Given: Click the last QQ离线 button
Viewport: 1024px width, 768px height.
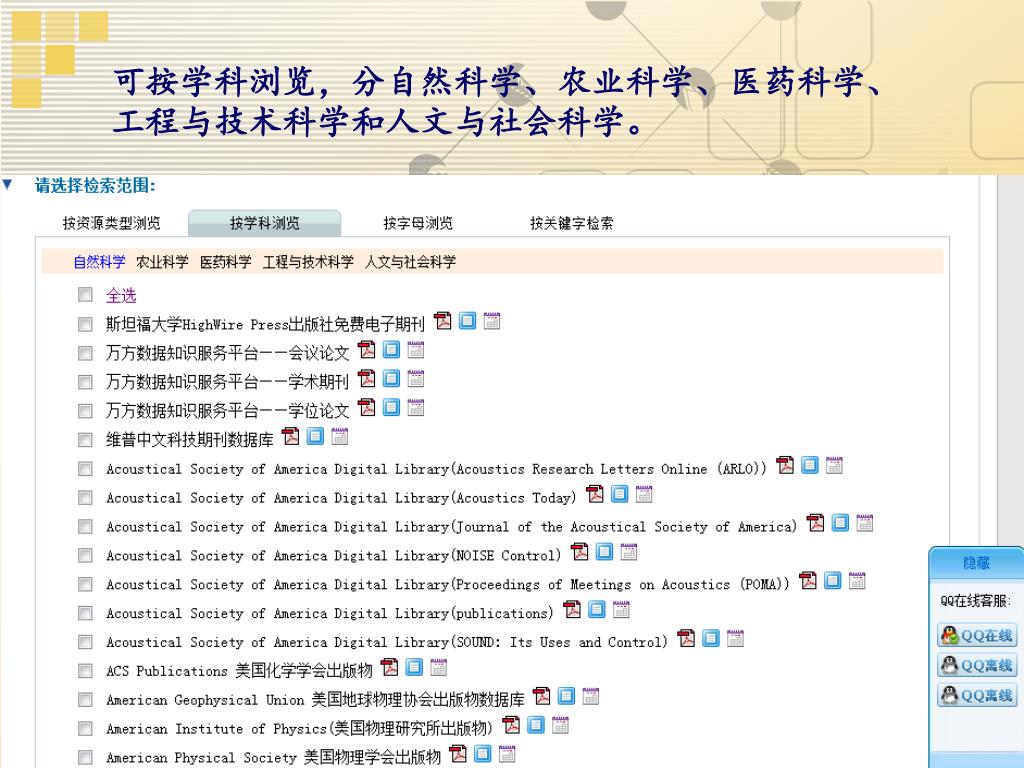Looking at the screenshot, I should pos(977,696).
